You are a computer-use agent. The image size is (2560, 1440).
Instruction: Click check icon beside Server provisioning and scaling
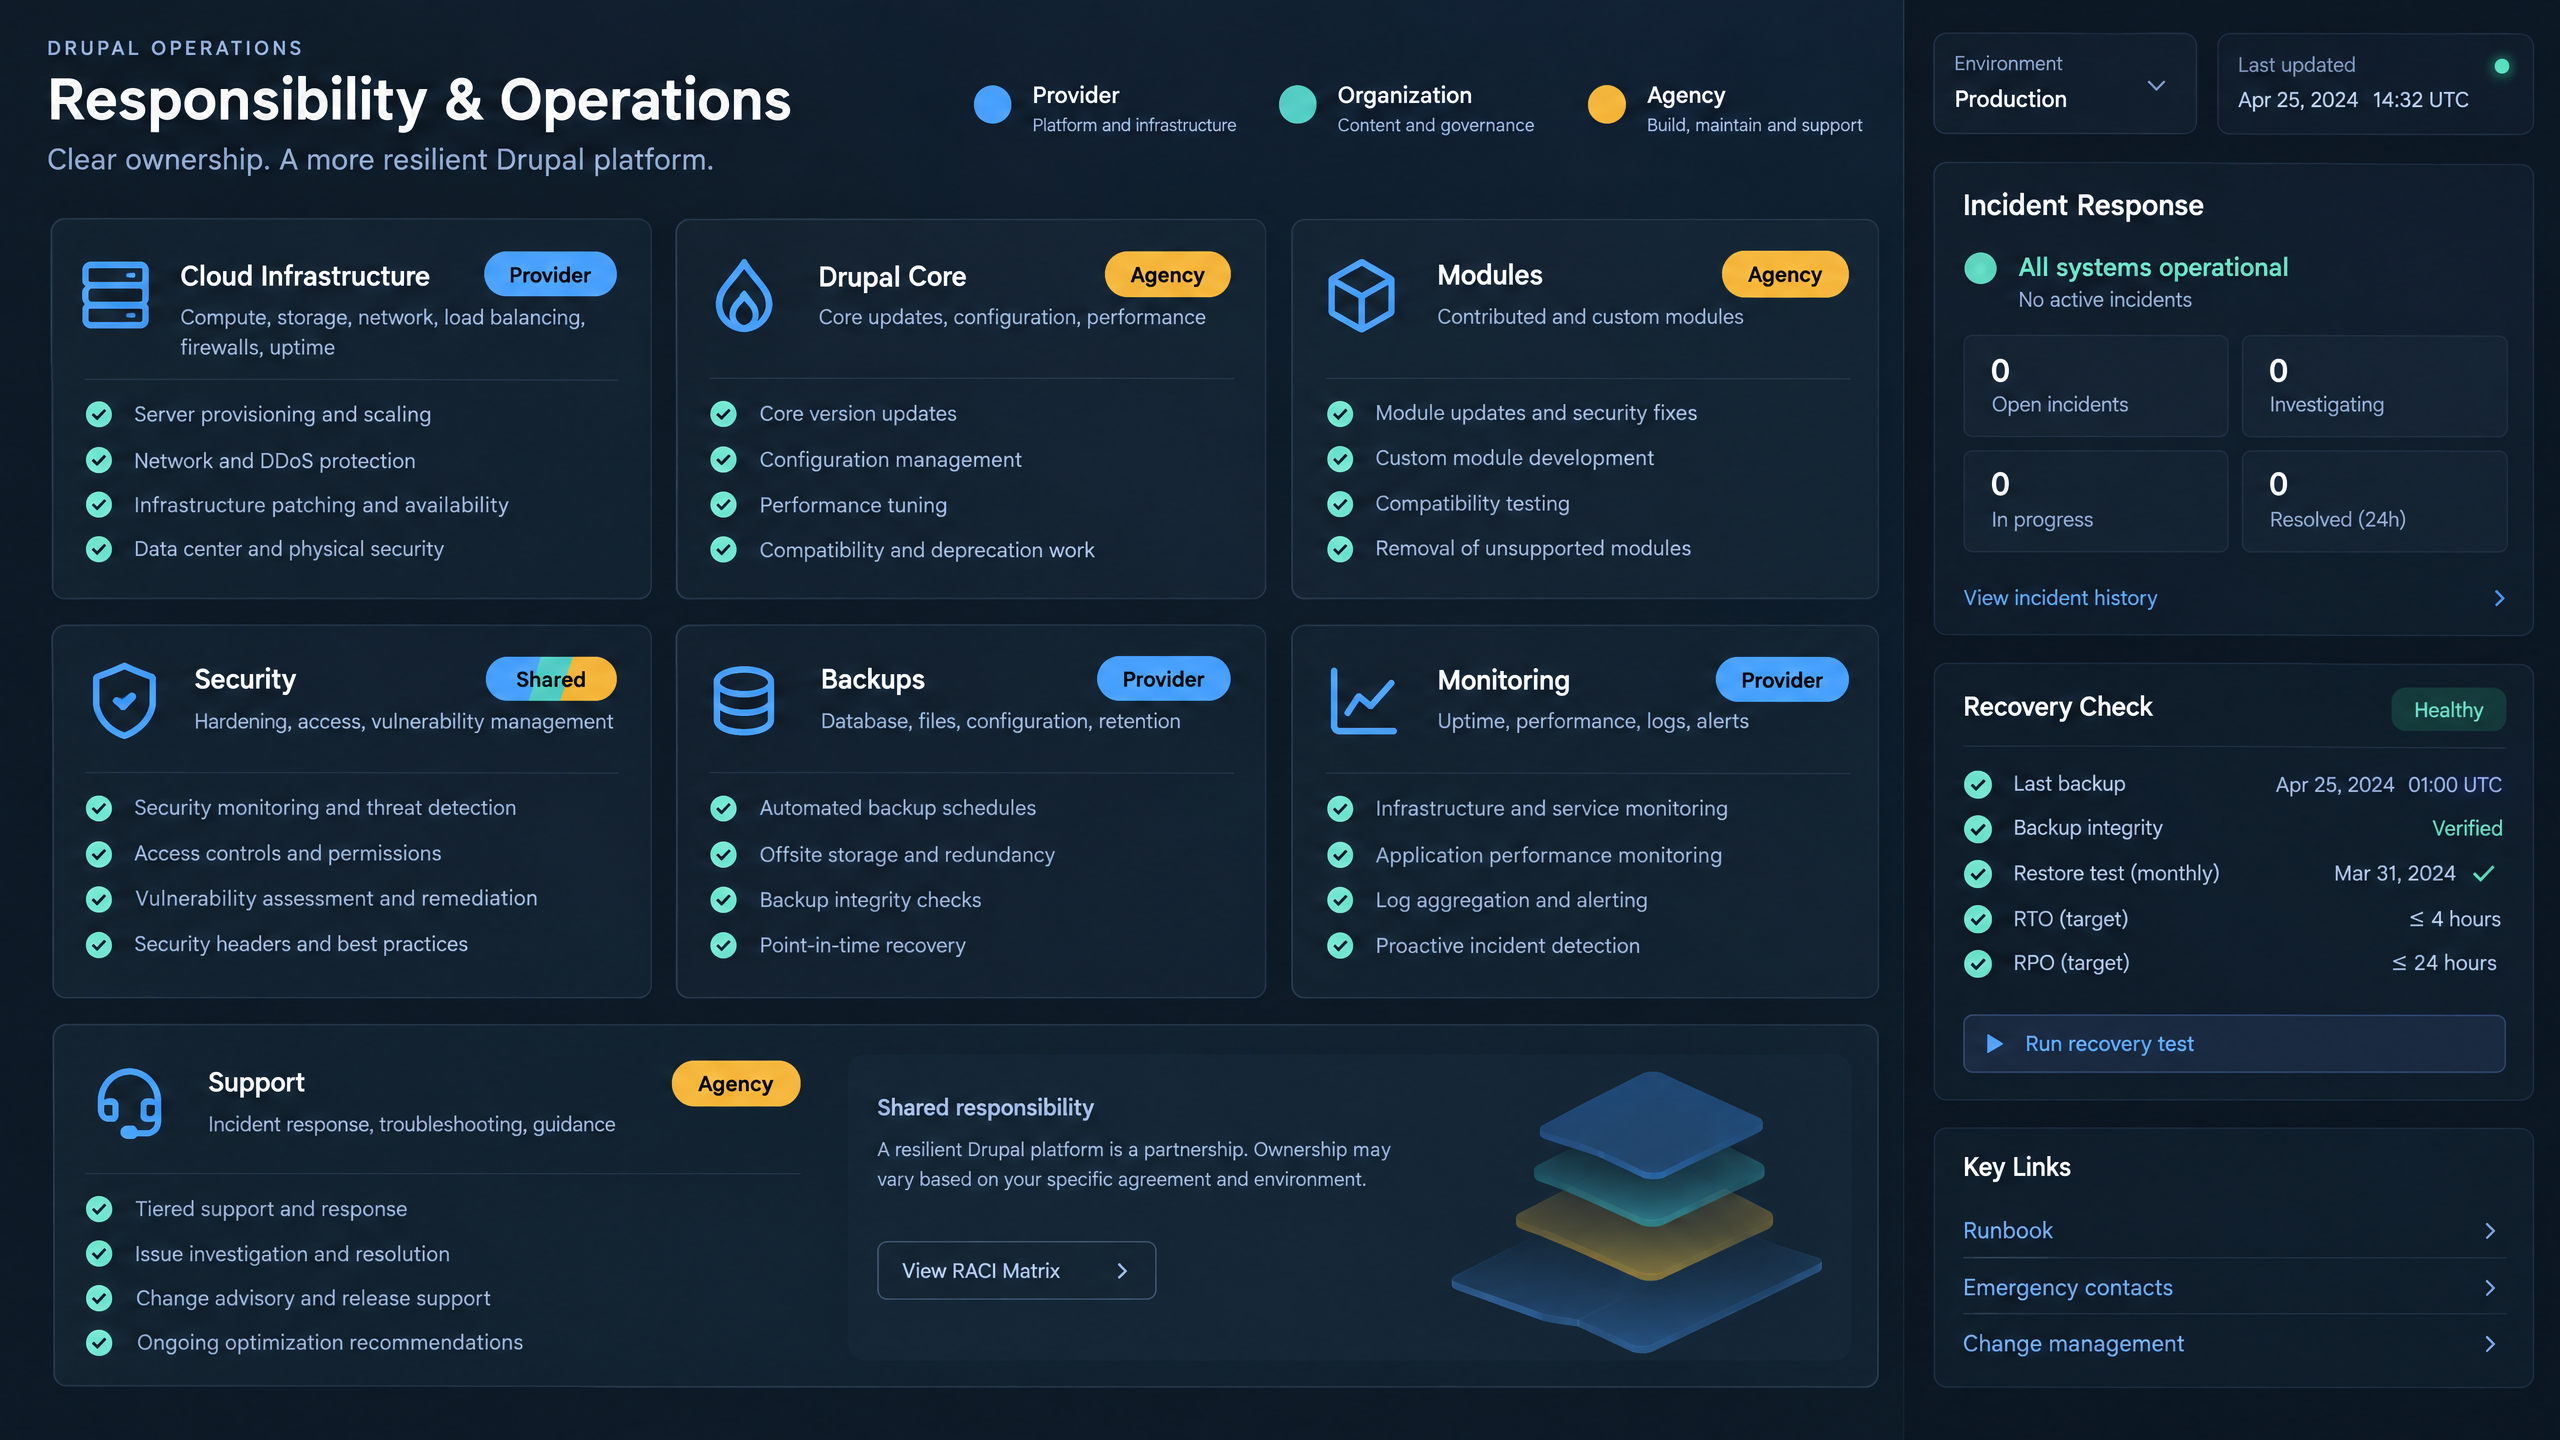tap(99, 414)
